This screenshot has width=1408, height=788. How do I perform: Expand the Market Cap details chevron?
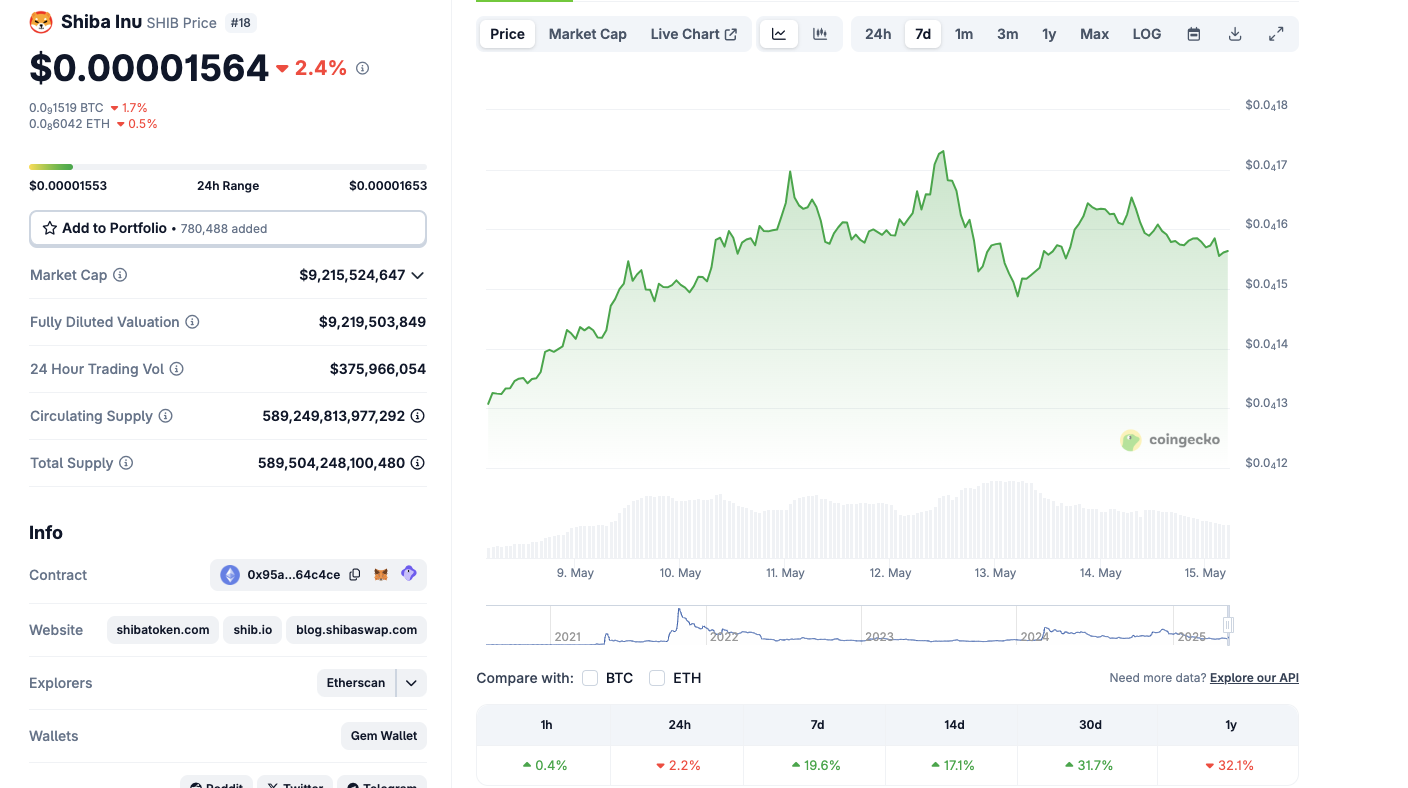418,275
